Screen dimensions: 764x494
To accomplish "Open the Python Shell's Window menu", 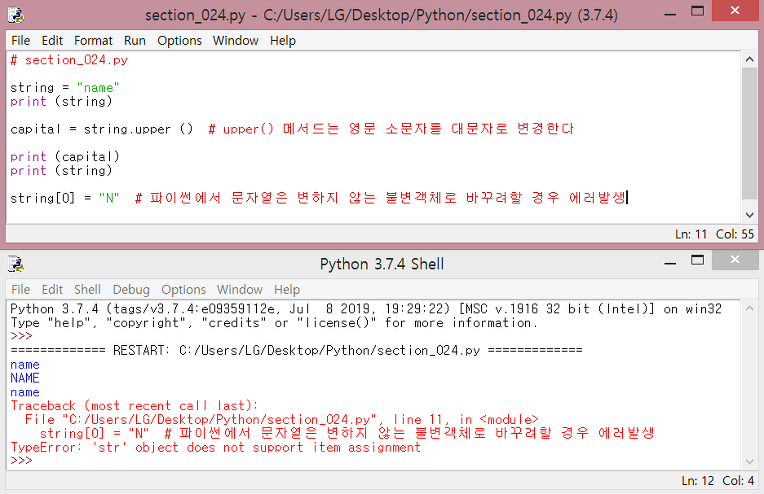I will [240, 289].
